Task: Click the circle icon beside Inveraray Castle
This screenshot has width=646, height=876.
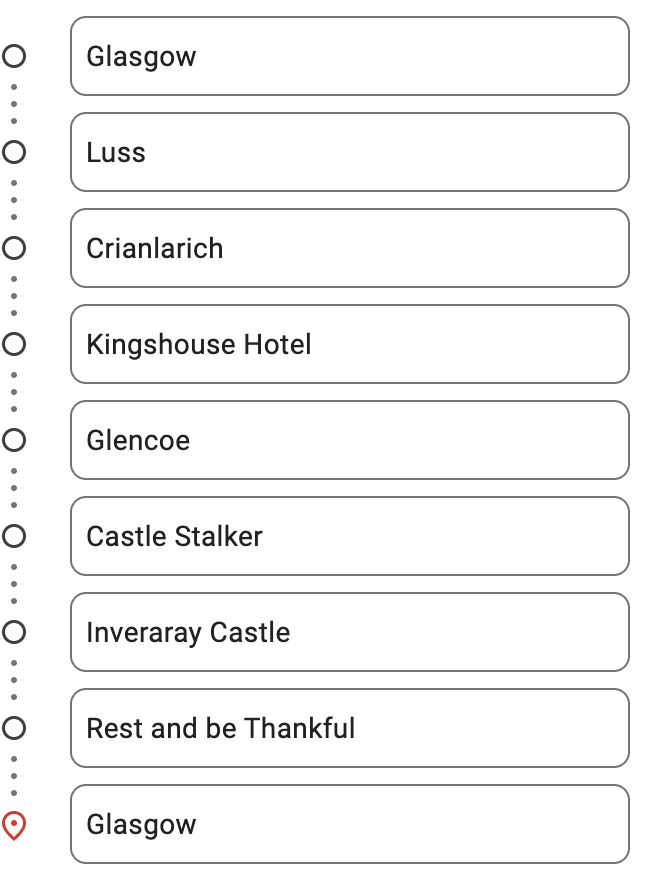Action: pyautogui.click(x=14, y=632)
